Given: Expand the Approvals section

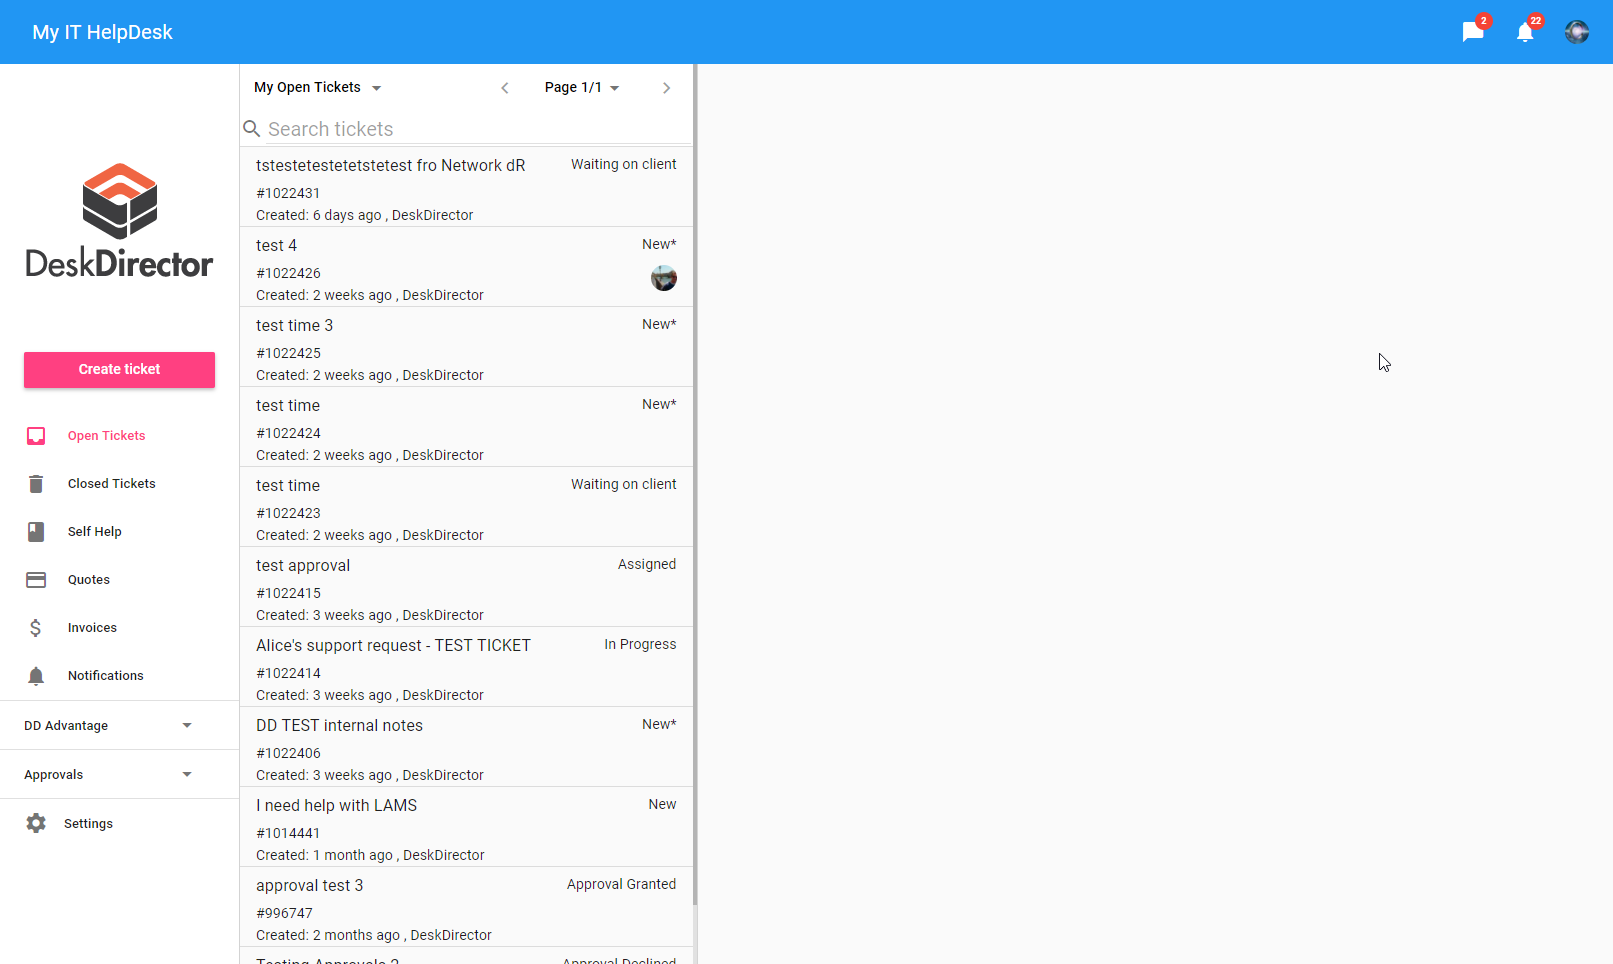Looking at the screenshot, I should coord(119,775).
